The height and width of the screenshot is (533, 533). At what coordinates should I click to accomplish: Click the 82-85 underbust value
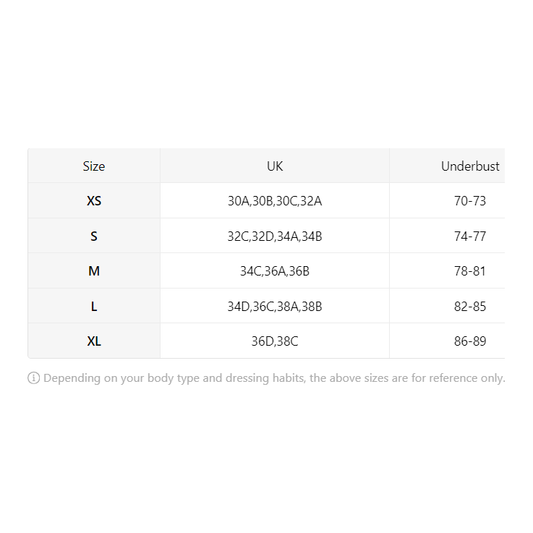tap(470, 306)
